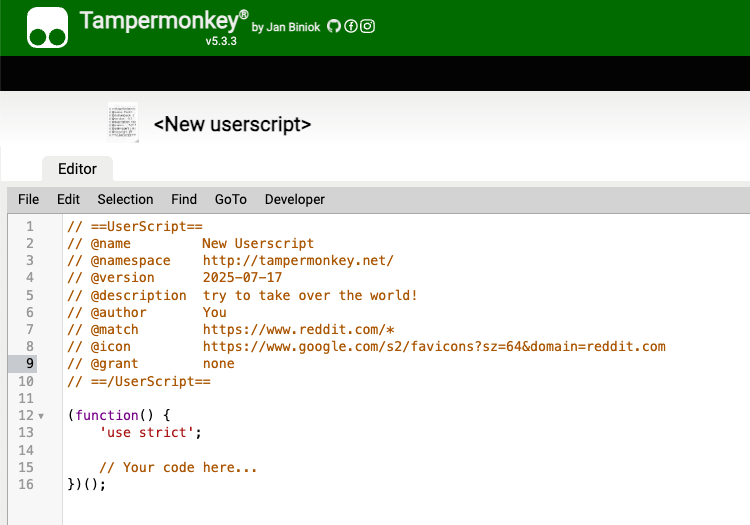Click the '@version' metadata key
This screenshot has width=750, height=525.
(122, 278)
